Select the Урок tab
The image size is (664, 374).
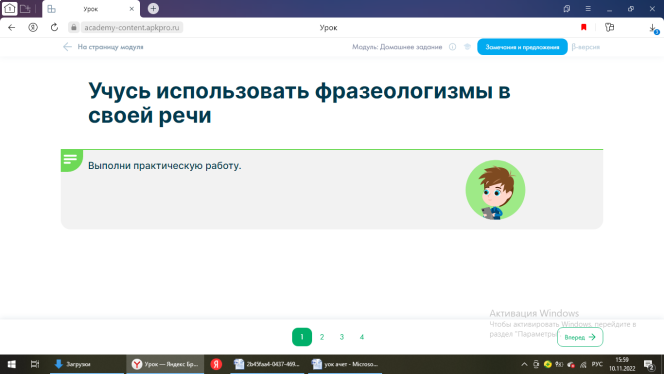(91, 9)
